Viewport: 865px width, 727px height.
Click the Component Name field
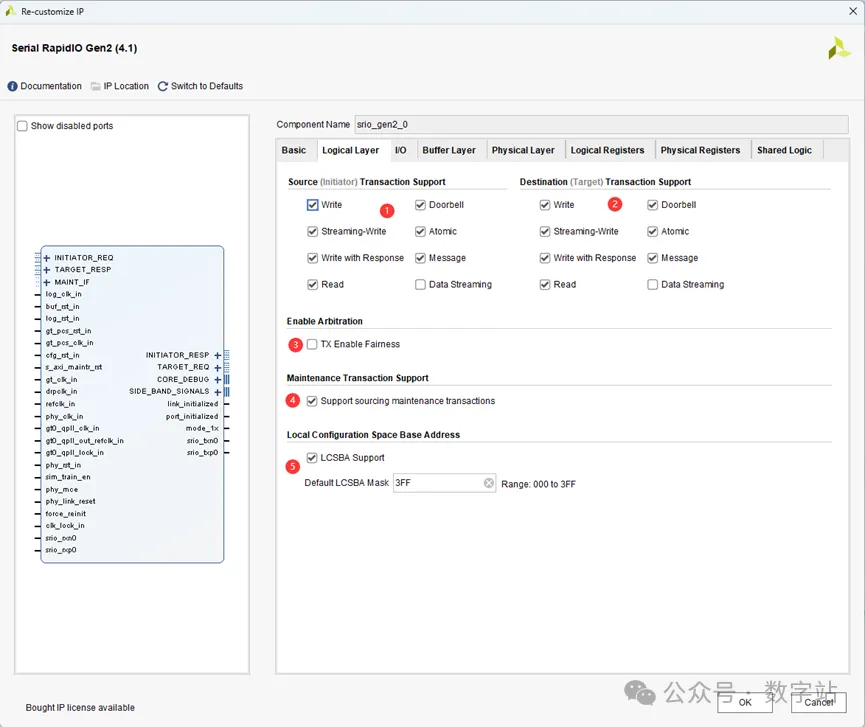pos(601,125)
